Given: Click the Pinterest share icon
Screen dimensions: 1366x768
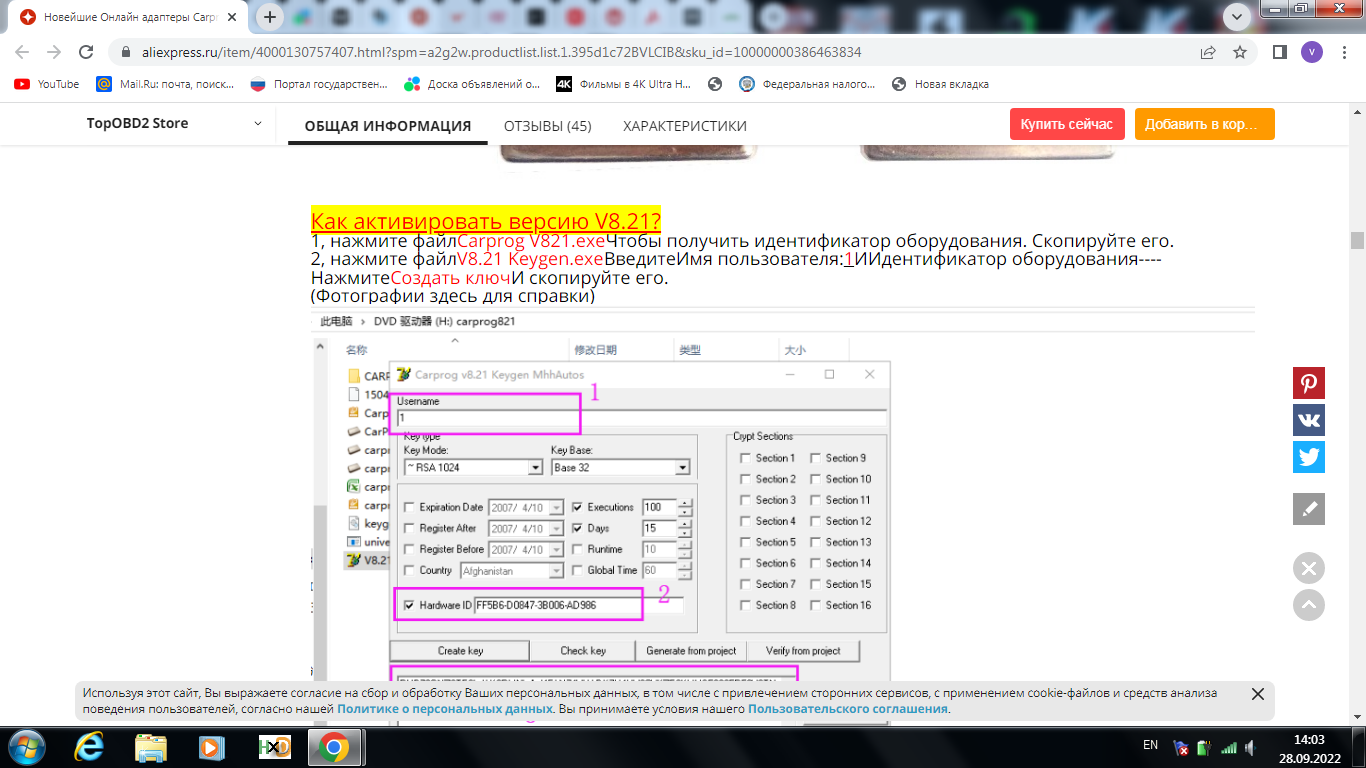Looking at the screenshot, I should tap(1309, 384).
